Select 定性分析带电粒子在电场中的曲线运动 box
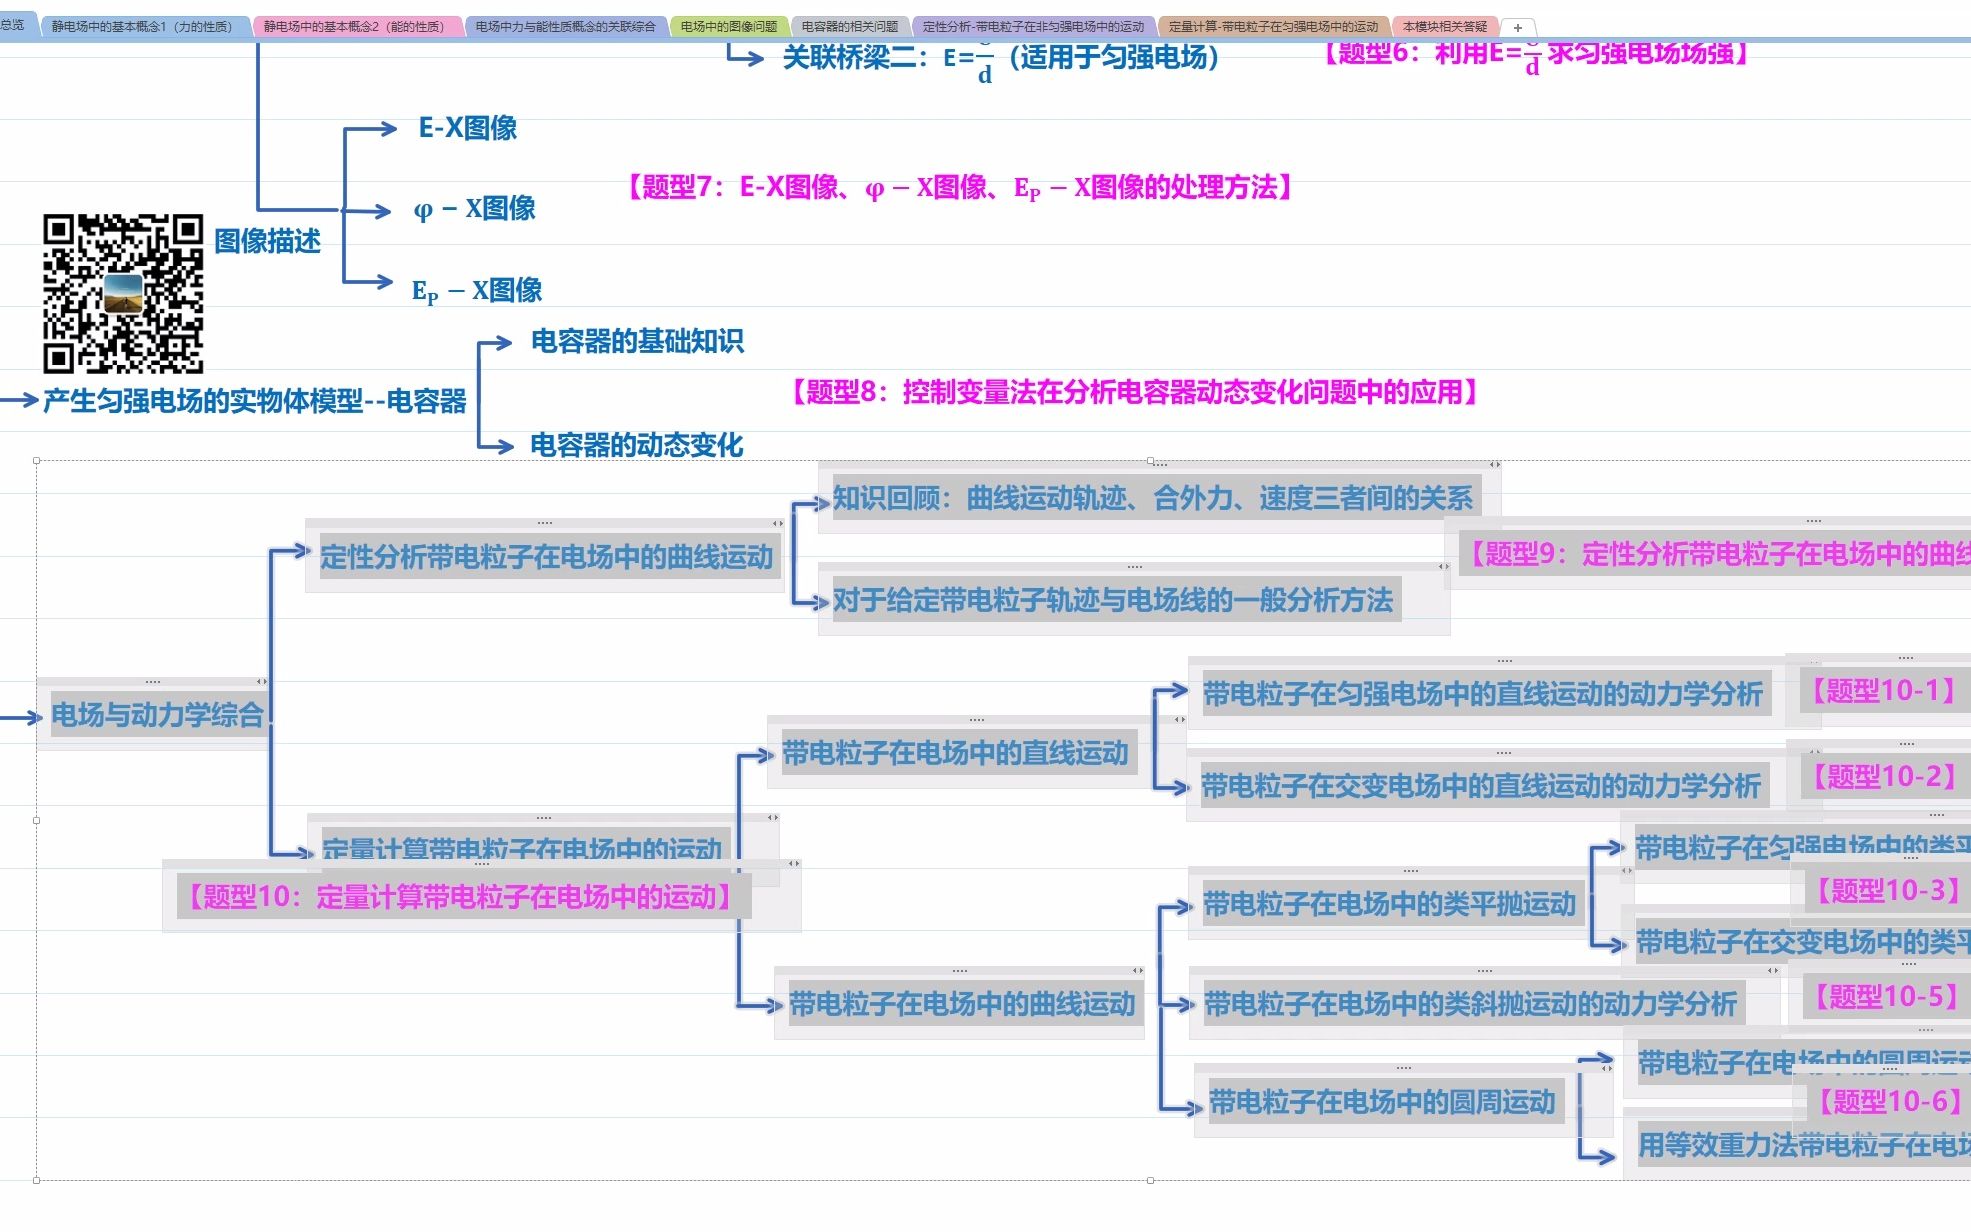Image resolution: width=1971 pixels, height=1232 pixels. click(547, 557)
